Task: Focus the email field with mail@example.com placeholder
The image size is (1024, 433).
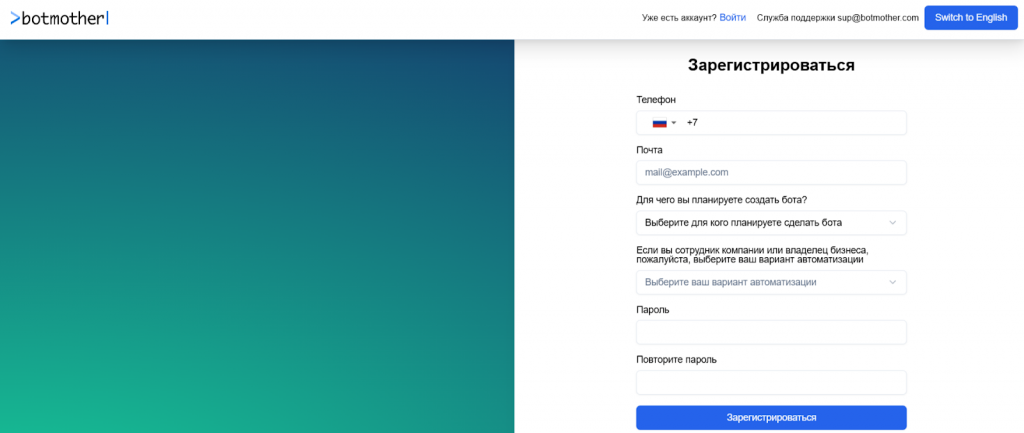Action: click(771, 173)
